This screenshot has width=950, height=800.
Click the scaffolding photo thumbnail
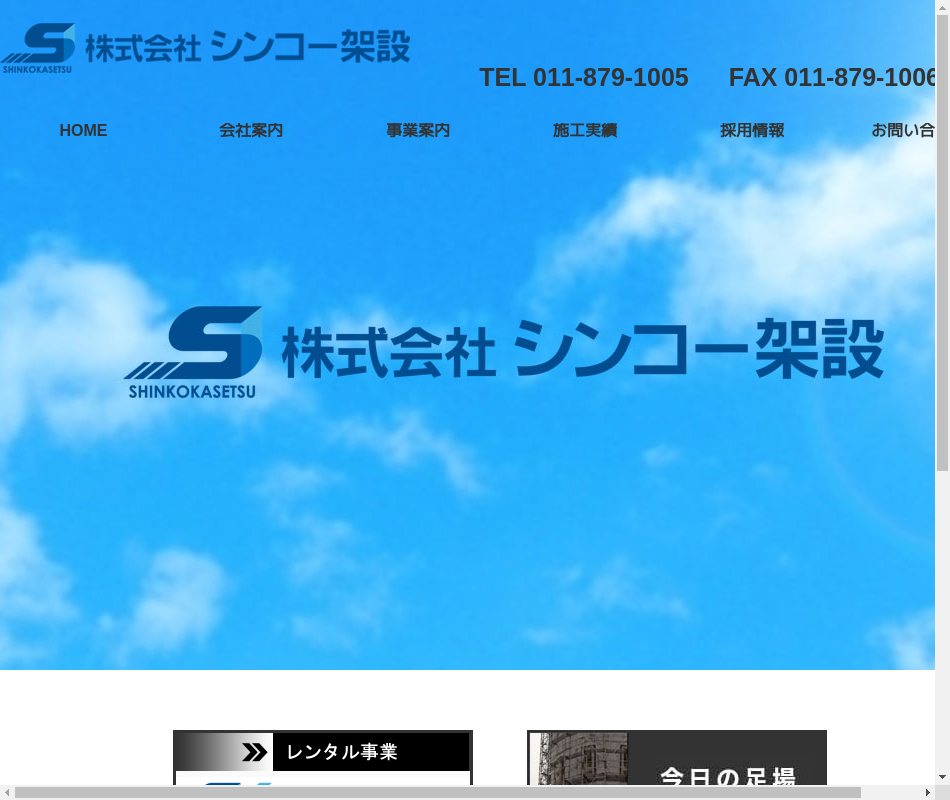[579, 759]
